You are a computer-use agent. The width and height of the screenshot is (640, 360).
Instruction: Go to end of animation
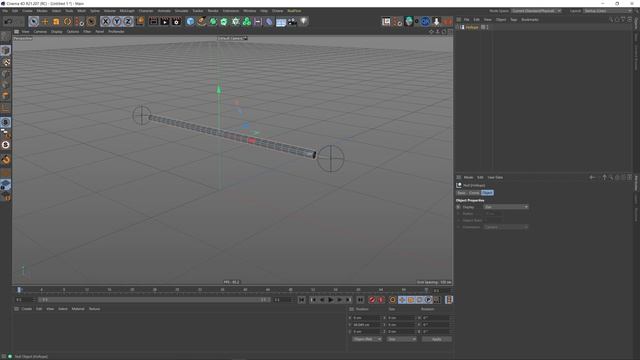pos(360,300)
